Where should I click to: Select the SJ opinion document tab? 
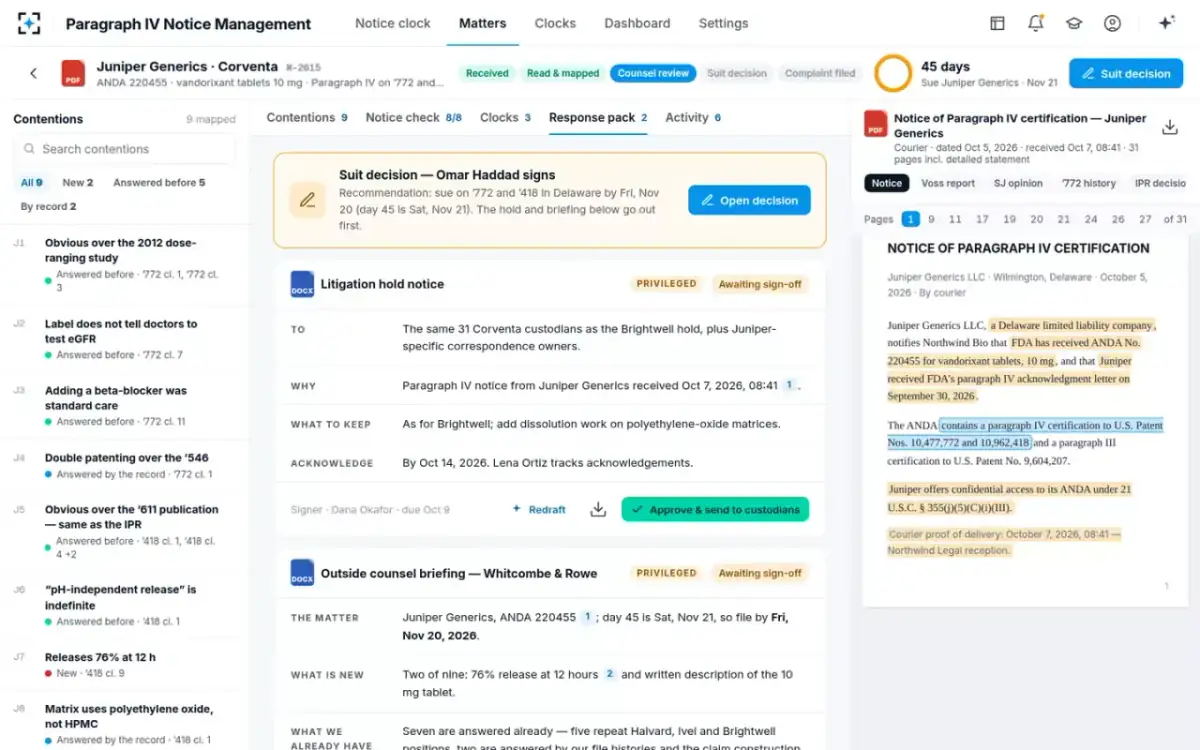click(1018, 183)
